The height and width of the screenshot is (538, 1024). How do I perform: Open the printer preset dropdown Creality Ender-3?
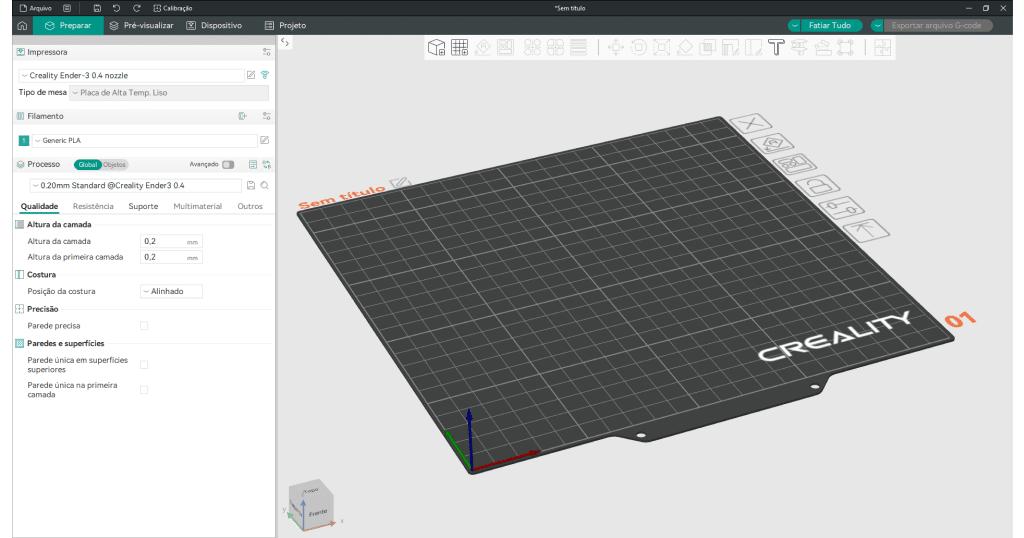[131, 75]
